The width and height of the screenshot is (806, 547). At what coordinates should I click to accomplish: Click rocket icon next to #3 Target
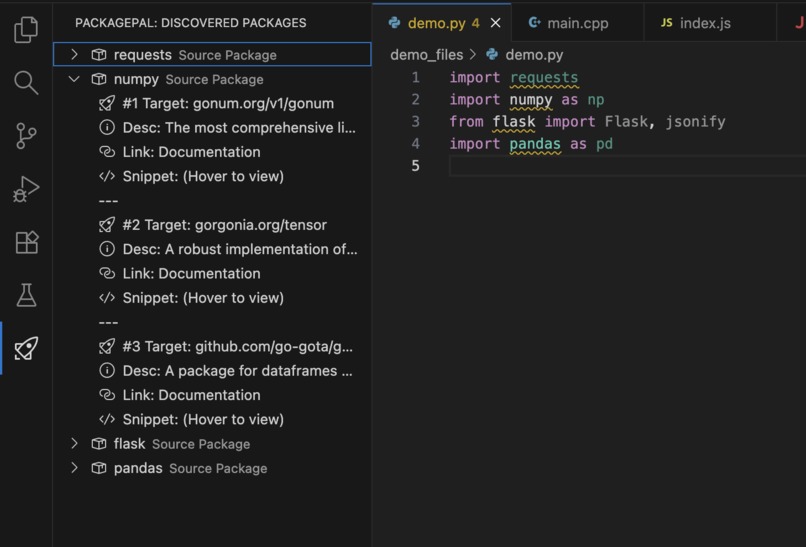point(106,347)
